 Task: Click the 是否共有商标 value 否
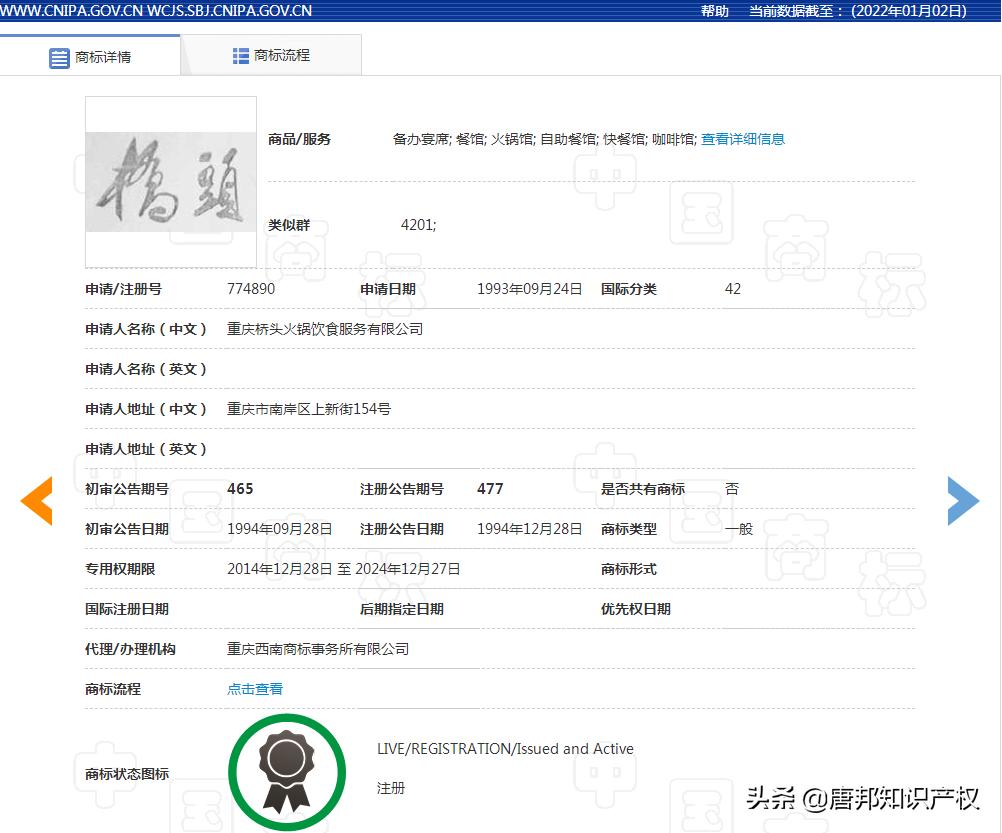pos(731,489)
